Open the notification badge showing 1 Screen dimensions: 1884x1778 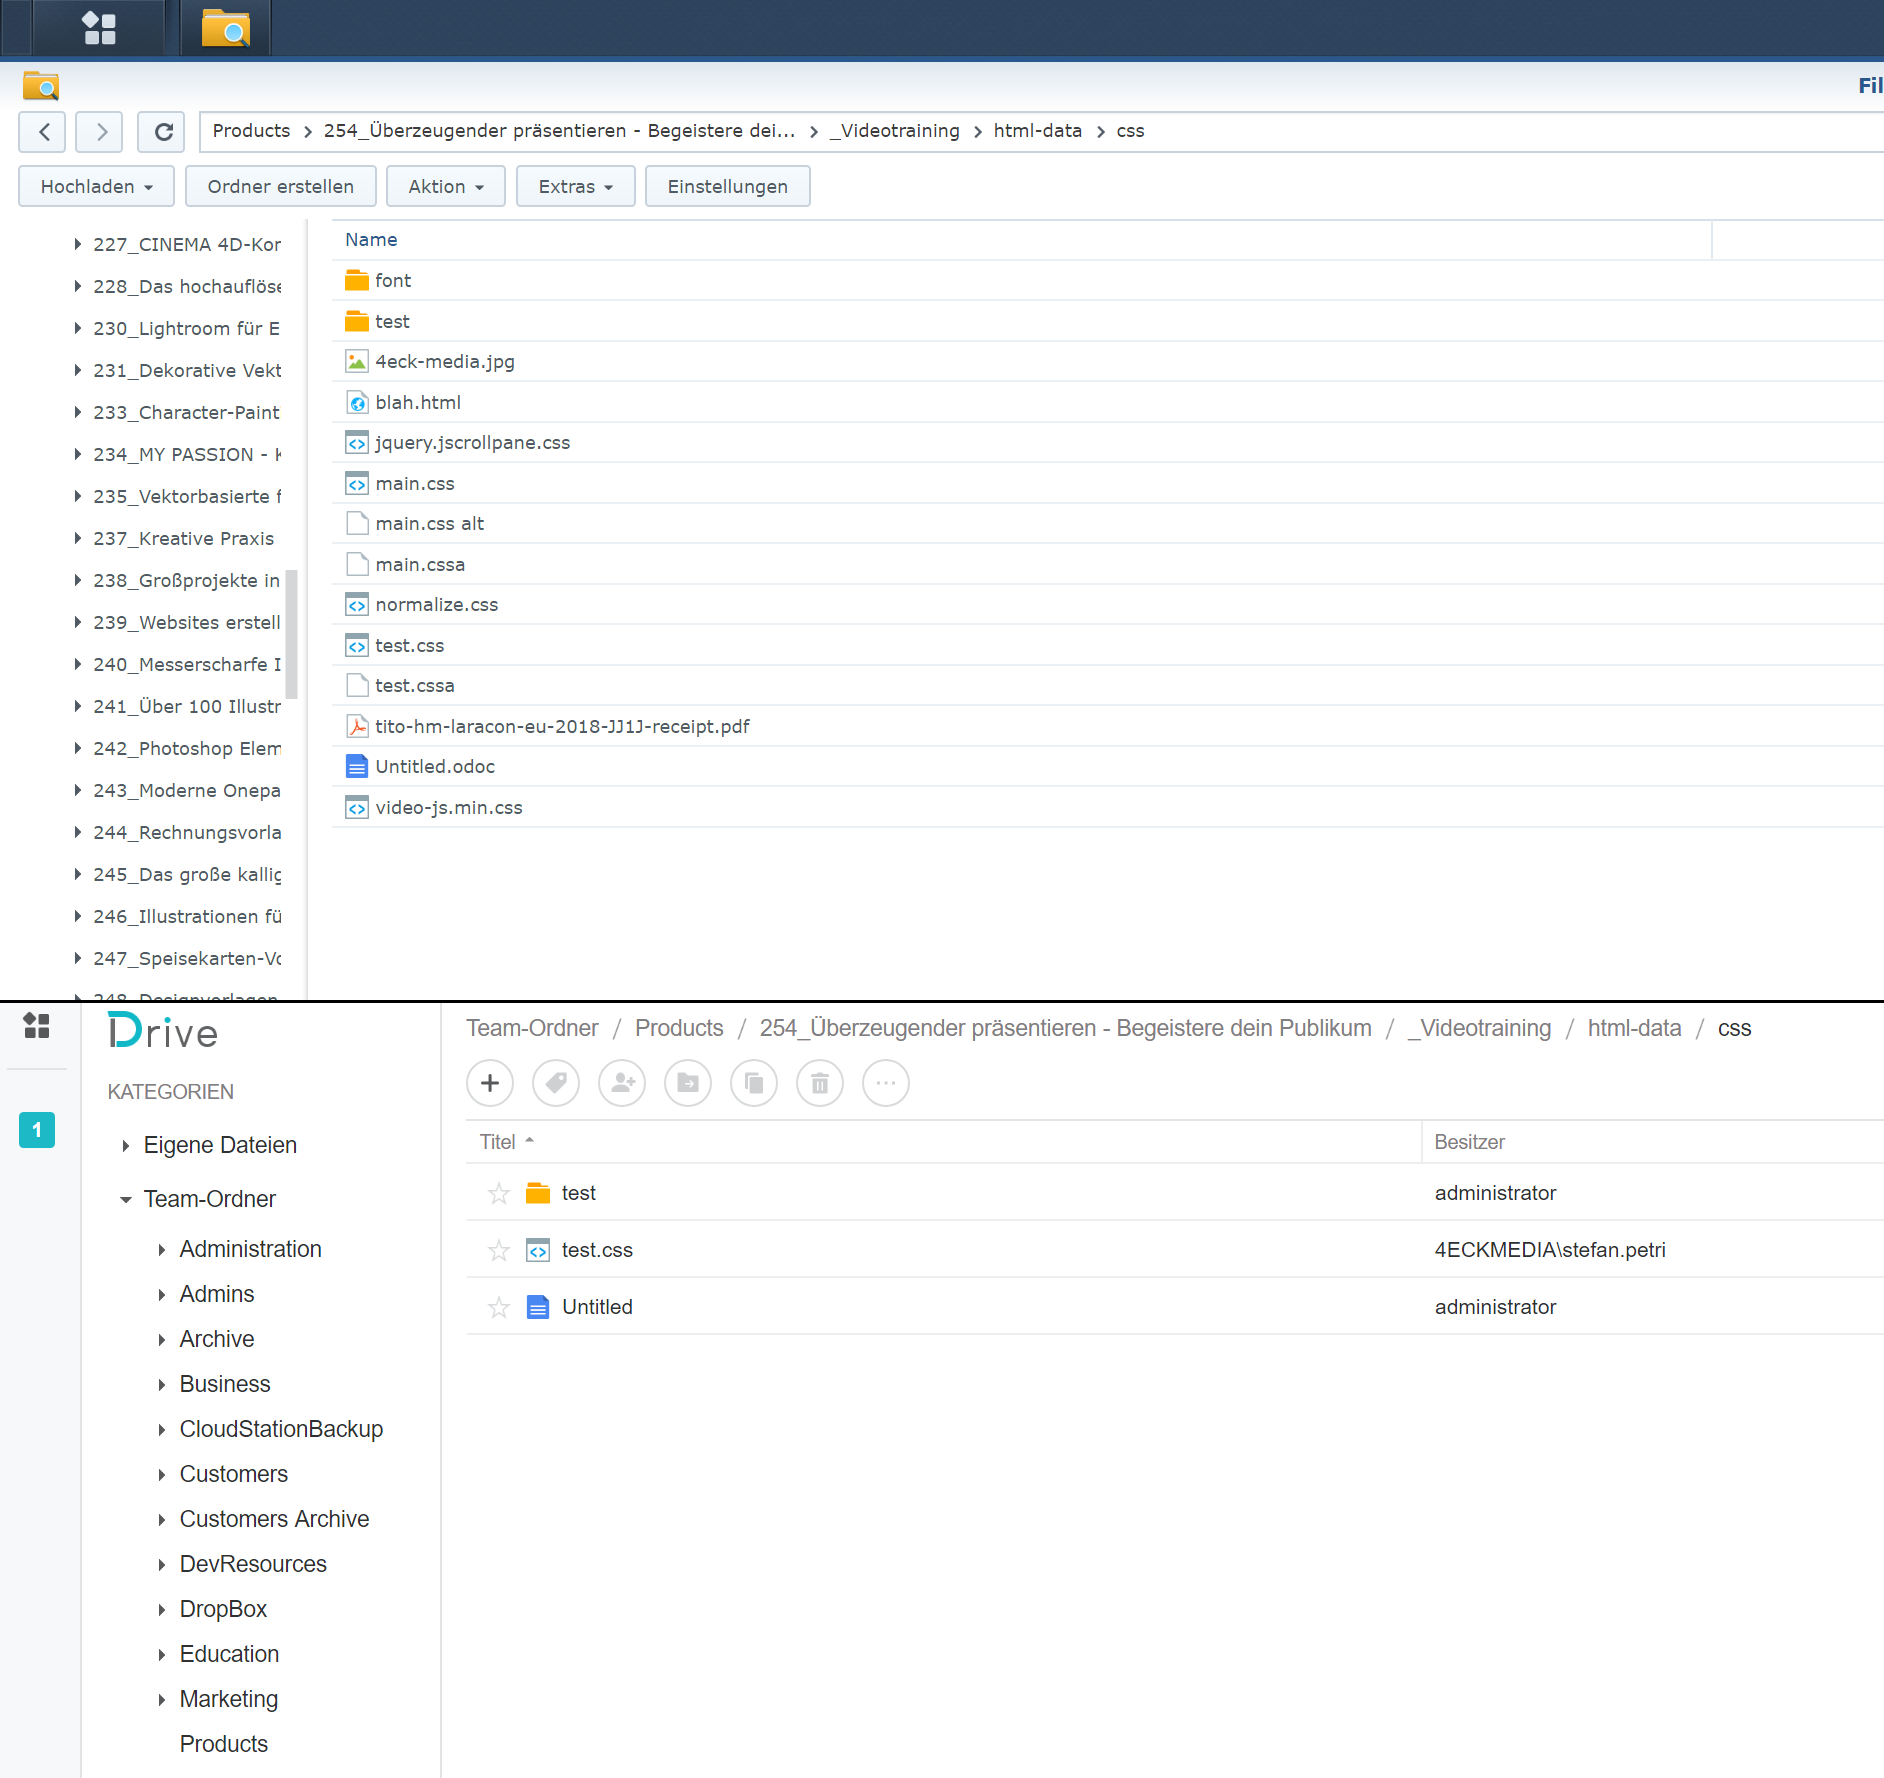[37, 1130]
